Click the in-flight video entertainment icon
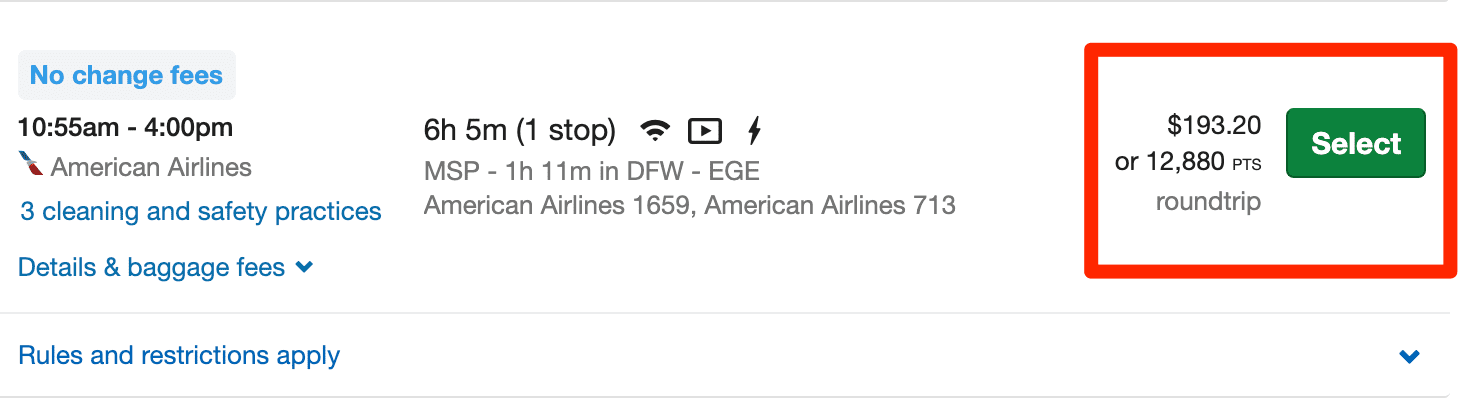The width and height of the screenshot is (1482, 420). point(705,130)
